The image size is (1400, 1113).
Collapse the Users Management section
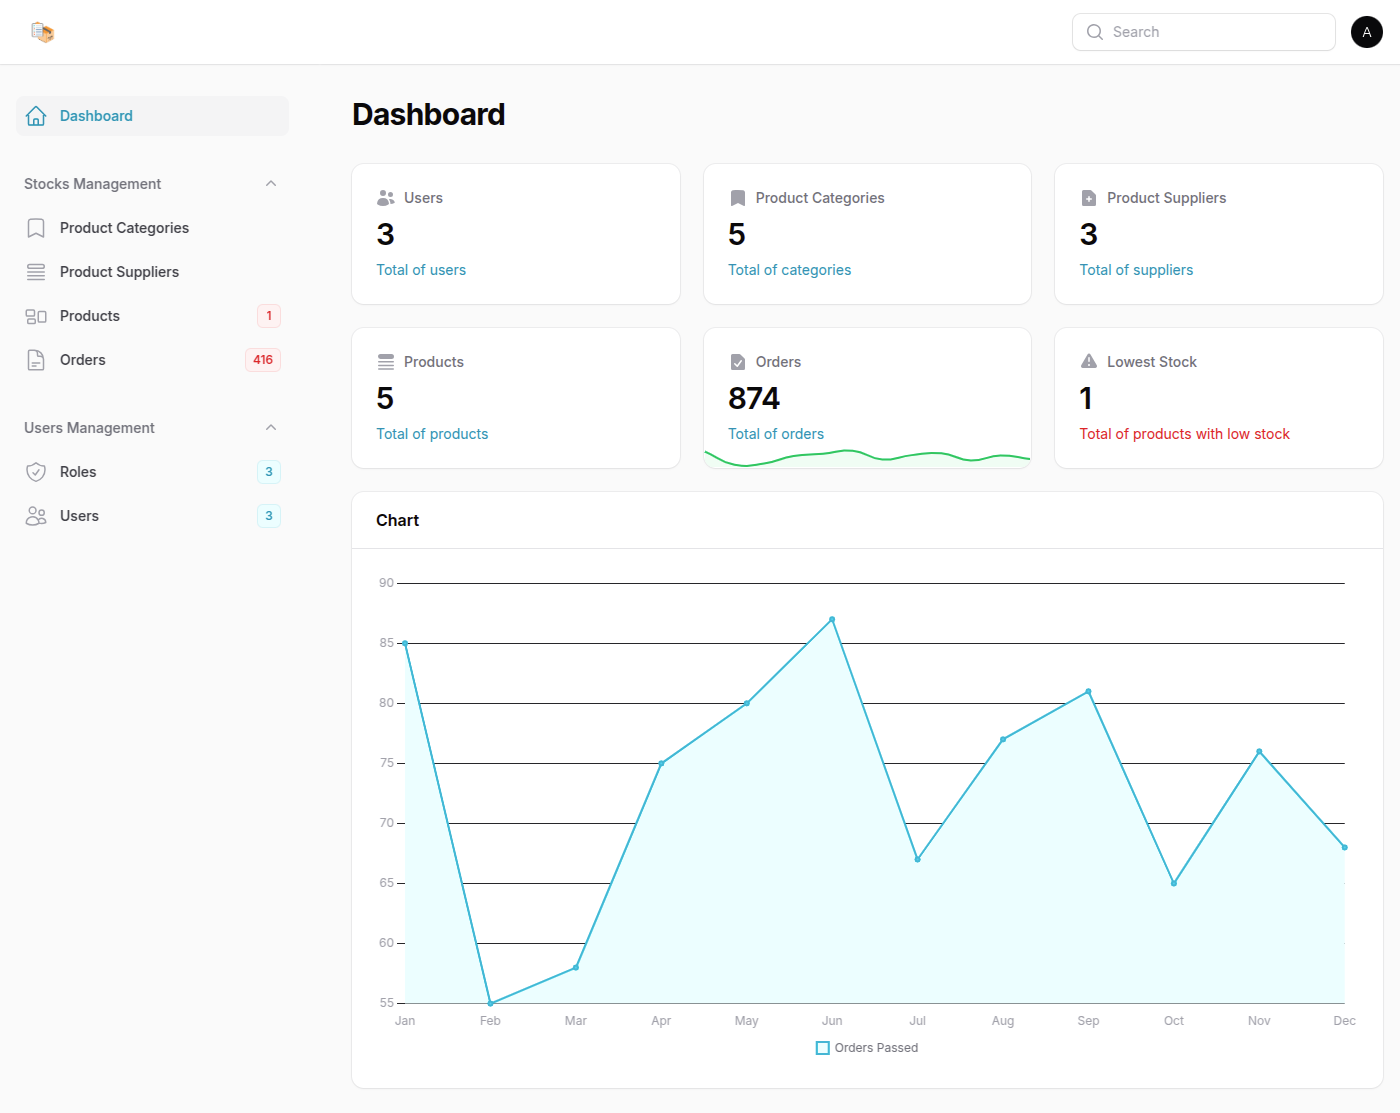point(270,428)
